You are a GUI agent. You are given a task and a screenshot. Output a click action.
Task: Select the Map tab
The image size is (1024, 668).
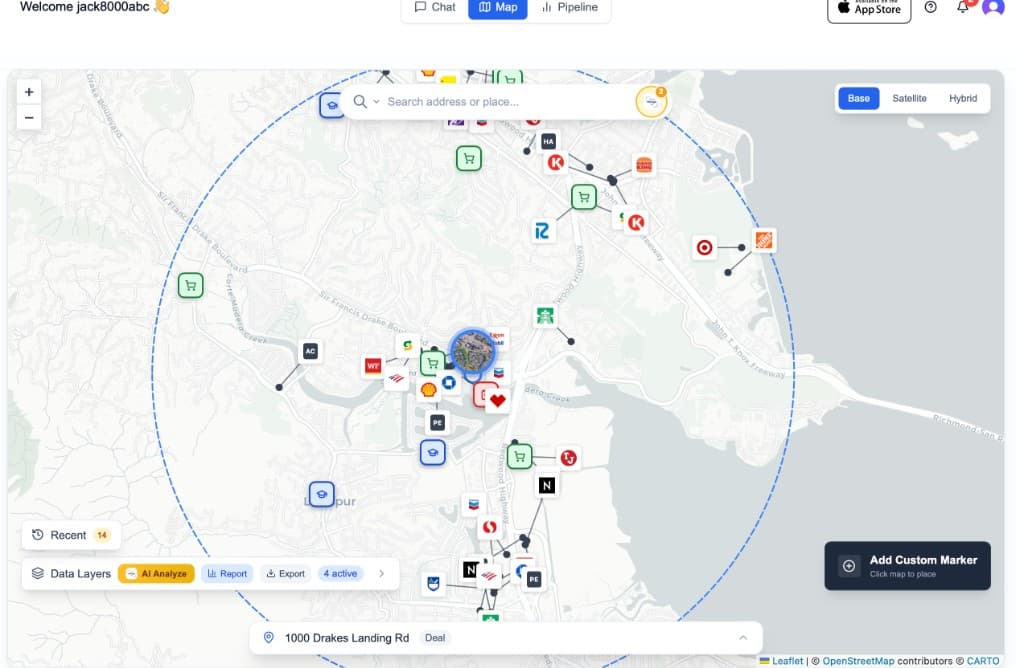point(498,7)
